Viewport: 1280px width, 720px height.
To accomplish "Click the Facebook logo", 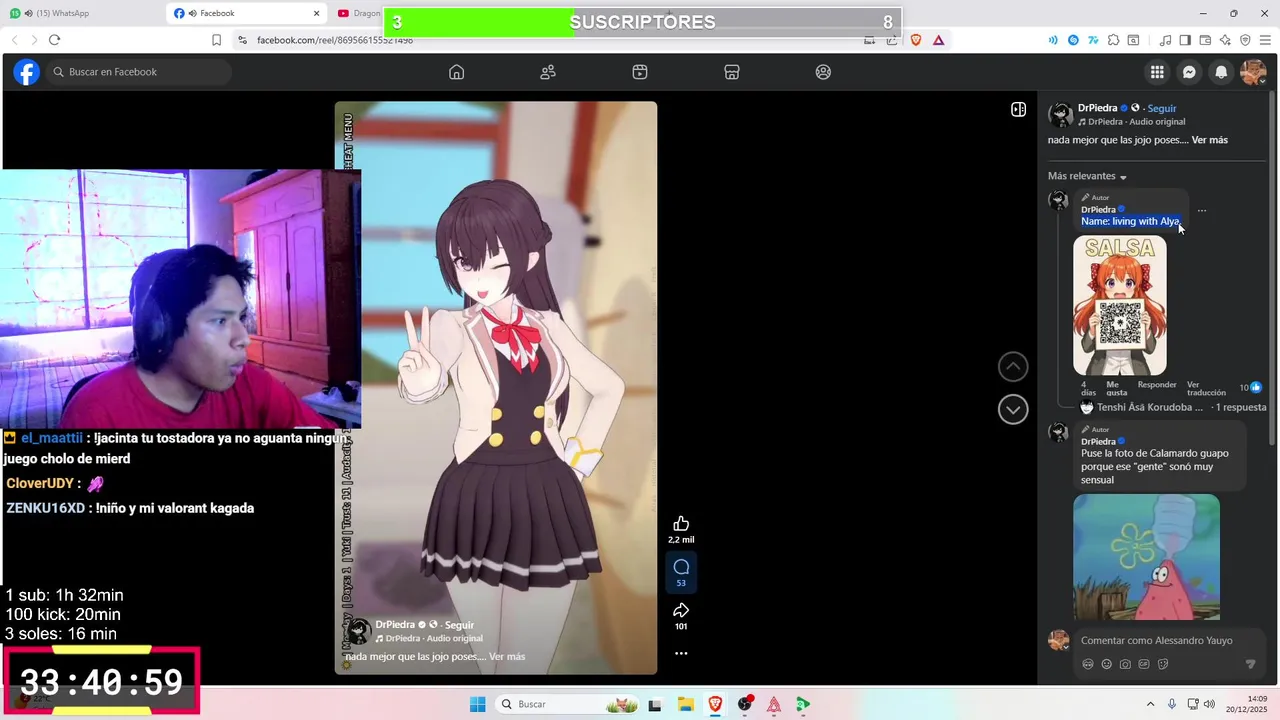I will coord(26,72).
